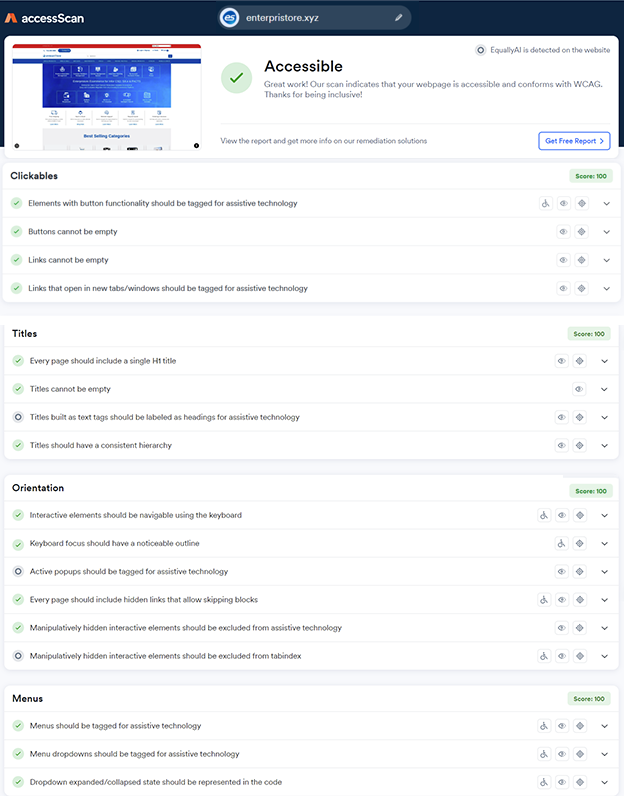624x796 pixels.
Task: Toggle eye icon on Titles cannot be empty
Action: (x=579, y=389)
